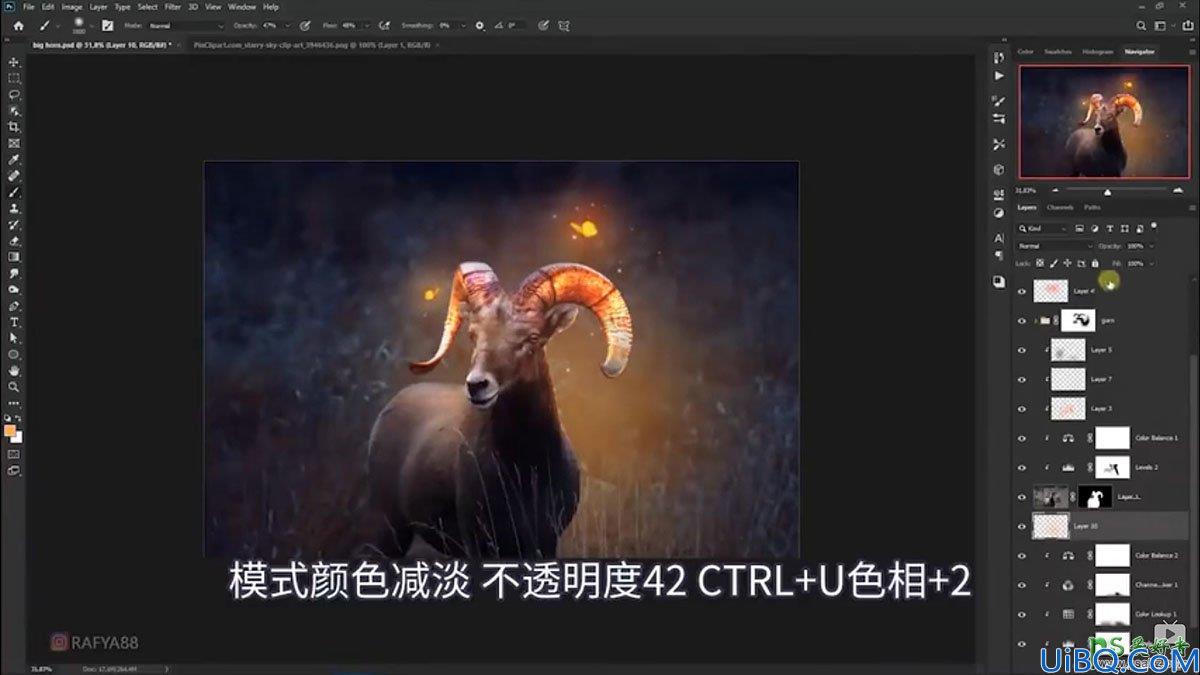Select Layer 10 thumbnail
The width and height of the screenshot is (1200, 675).
pyautogui.click(x=1051, y=525)
